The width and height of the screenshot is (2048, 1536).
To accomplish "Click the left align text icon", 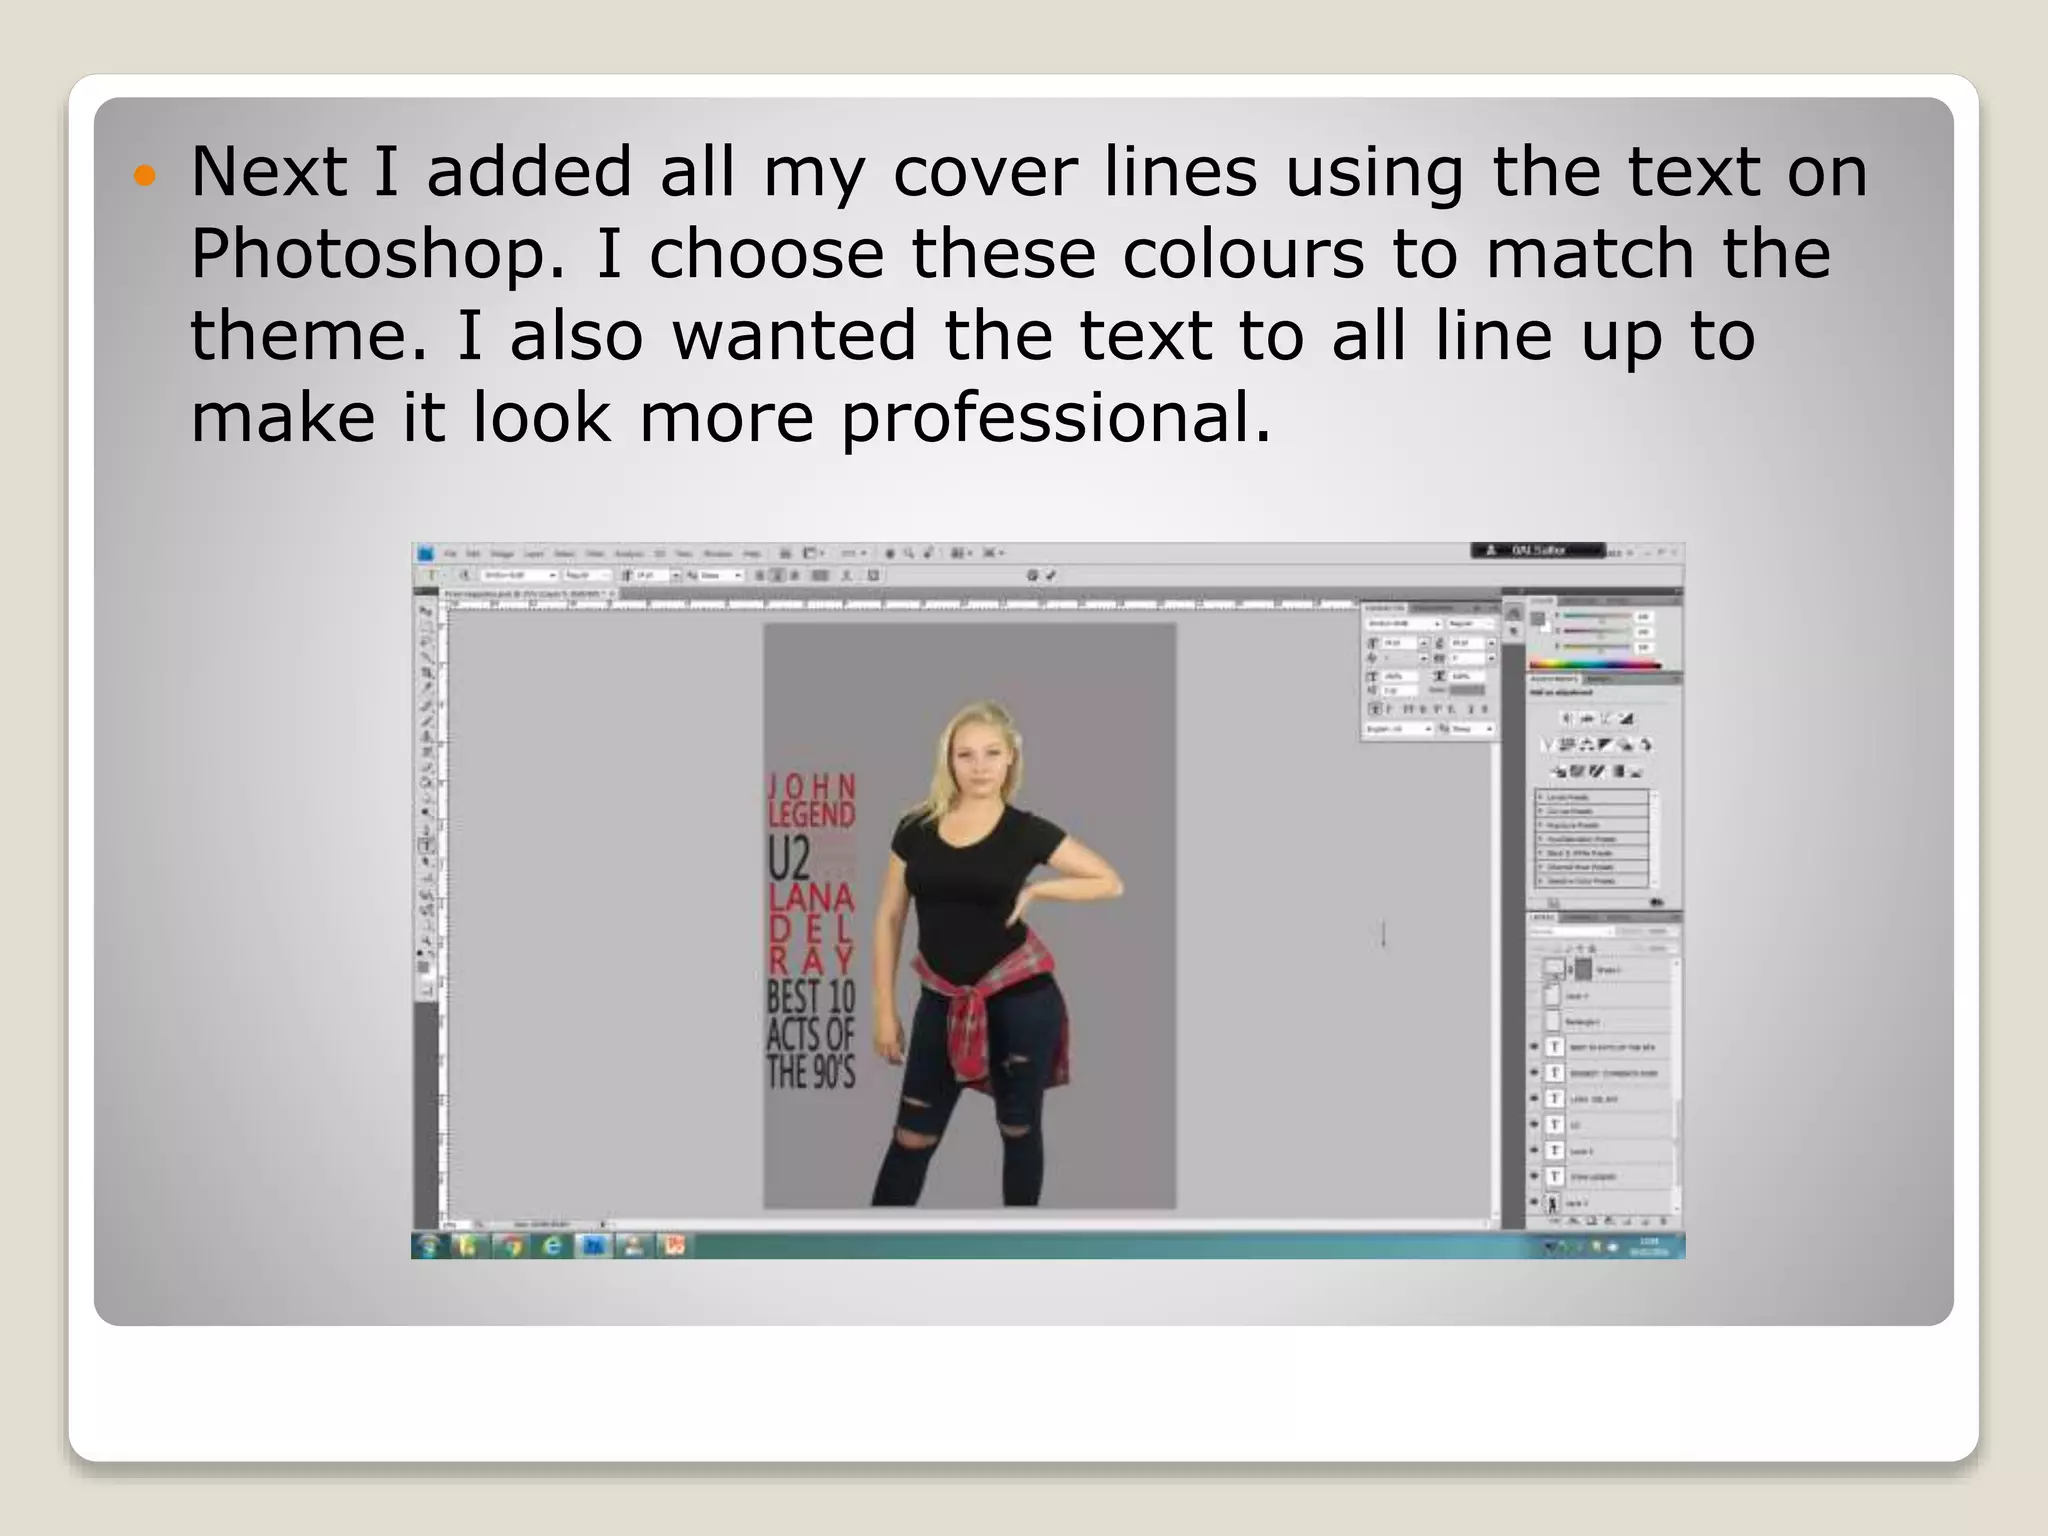I will point(761,576).
